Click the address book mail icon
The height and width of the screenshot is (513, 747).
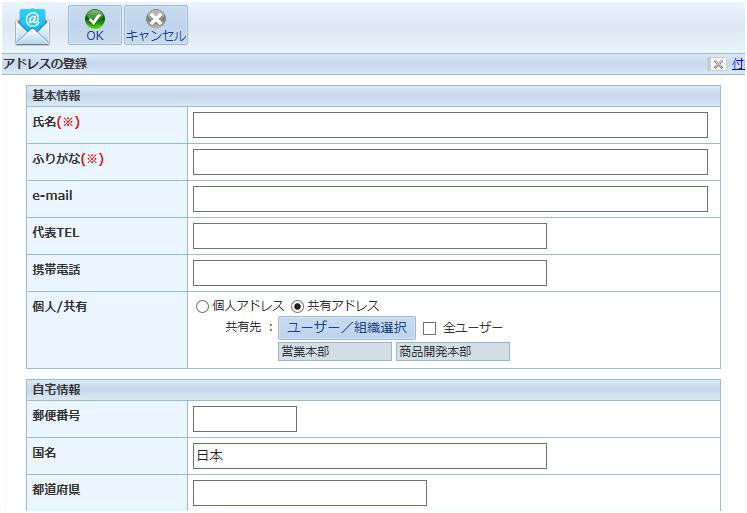[x=32, y=26]
